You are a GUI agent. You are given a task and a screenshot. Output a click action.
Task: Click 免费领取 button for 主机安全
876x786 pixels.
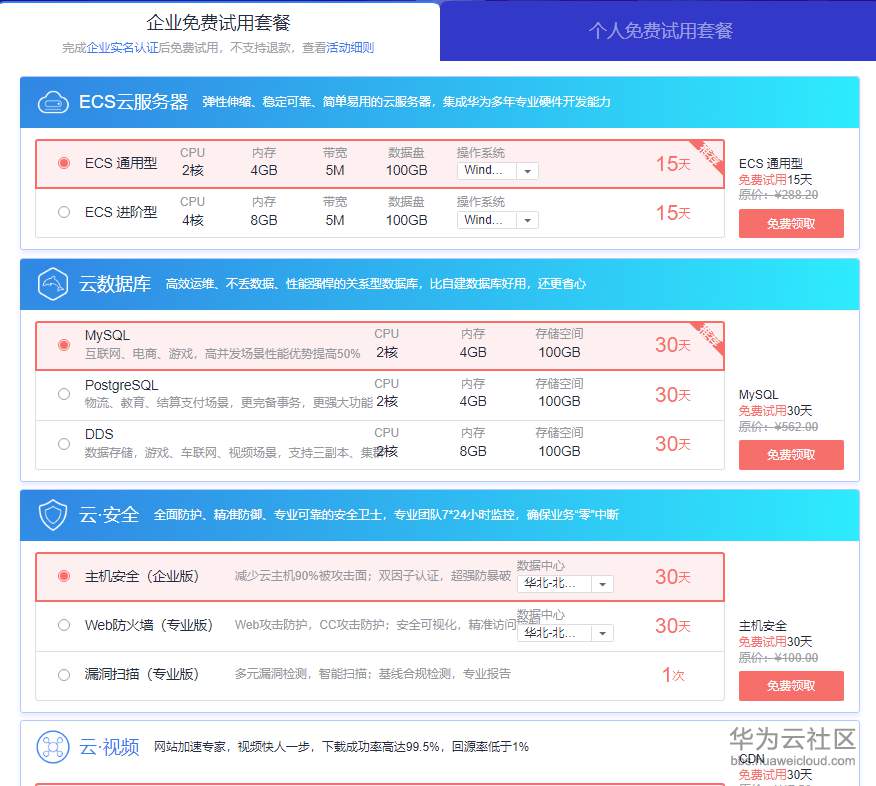pos(791,685)
